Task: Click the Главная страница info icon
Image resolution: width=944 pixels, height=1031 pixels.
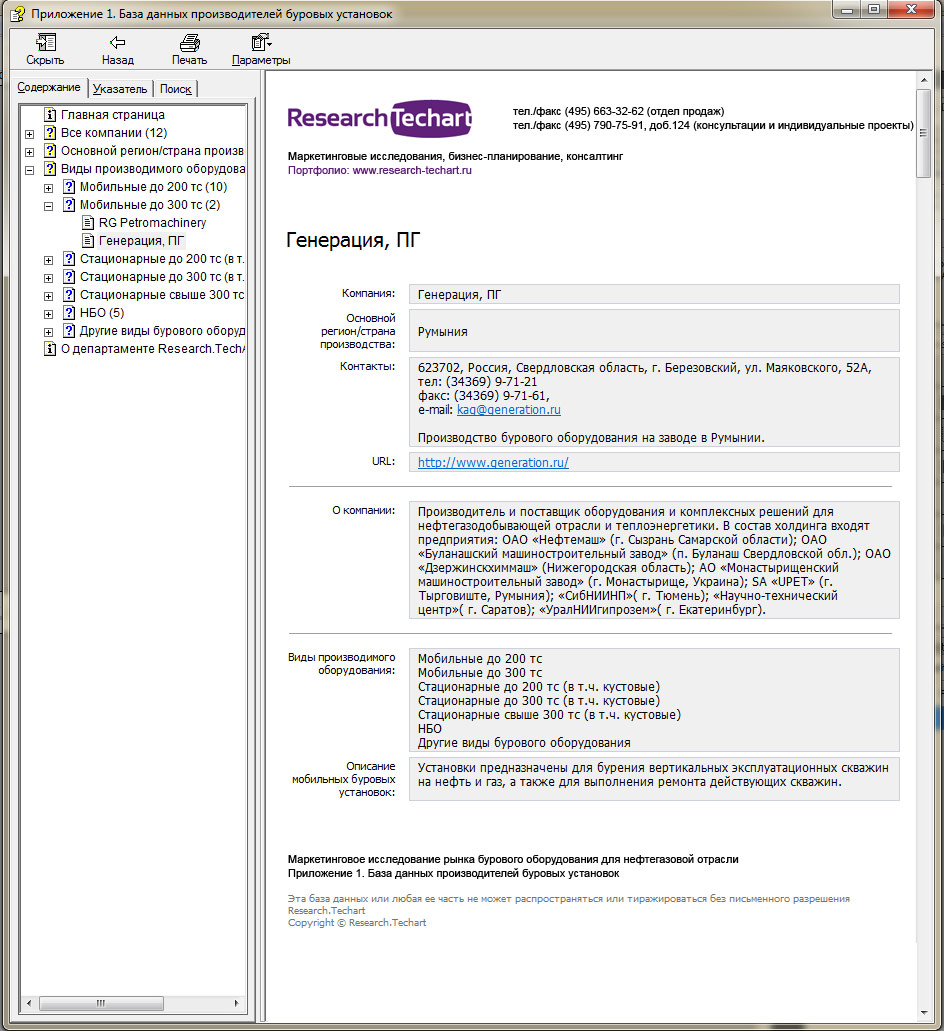Action: (x=50, y=114)
